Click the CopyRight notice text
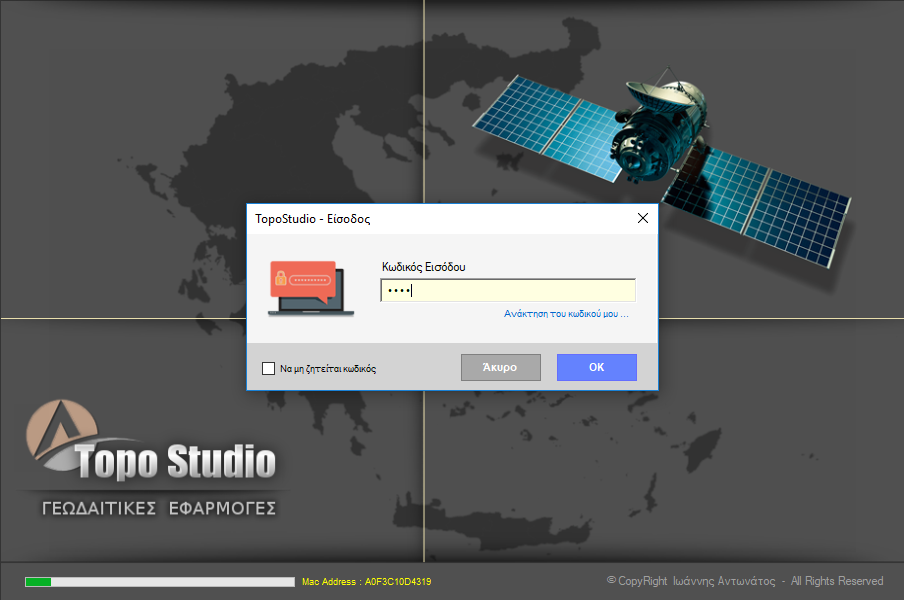 [x=745, y=581]
